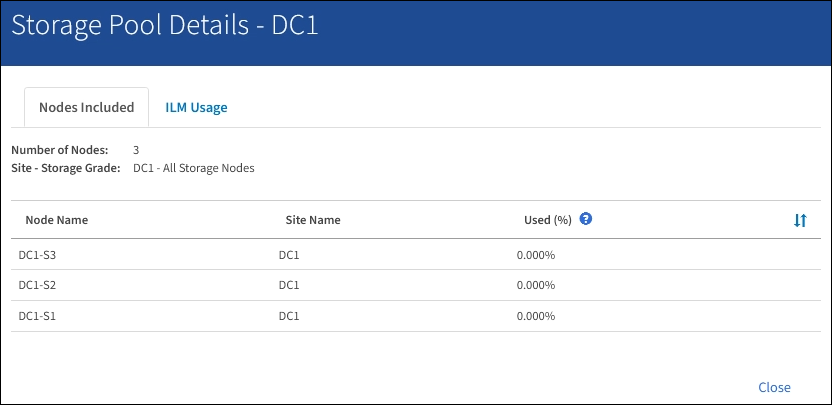Click the site name DC1 for node DC1-S2
832x405 pixels.
pyautogui.click(x=289, y=285)
